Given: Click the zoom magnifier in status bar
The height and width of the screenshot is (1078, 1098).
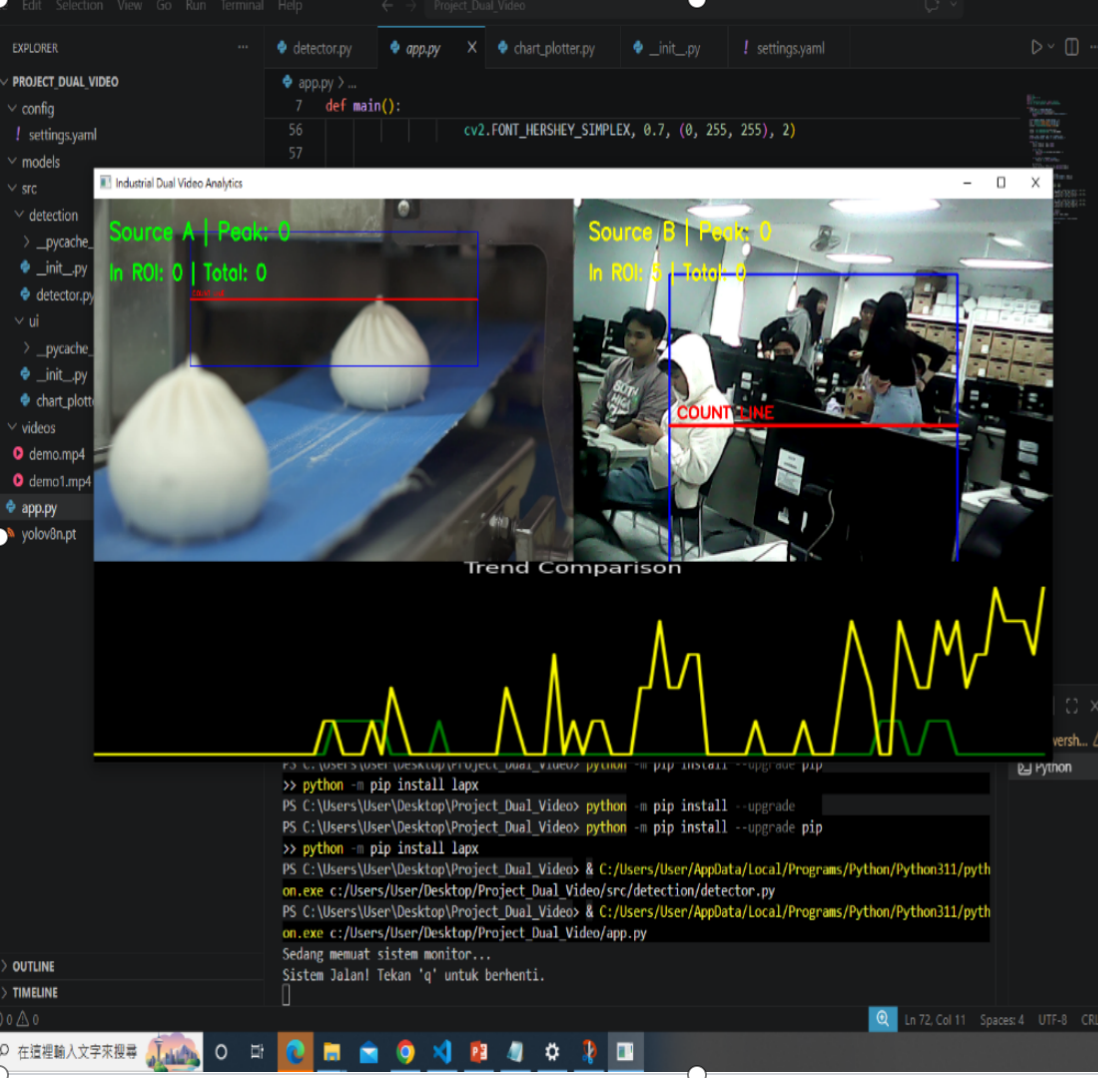Looking at the screenshot, I should (x=882, y=1019).
